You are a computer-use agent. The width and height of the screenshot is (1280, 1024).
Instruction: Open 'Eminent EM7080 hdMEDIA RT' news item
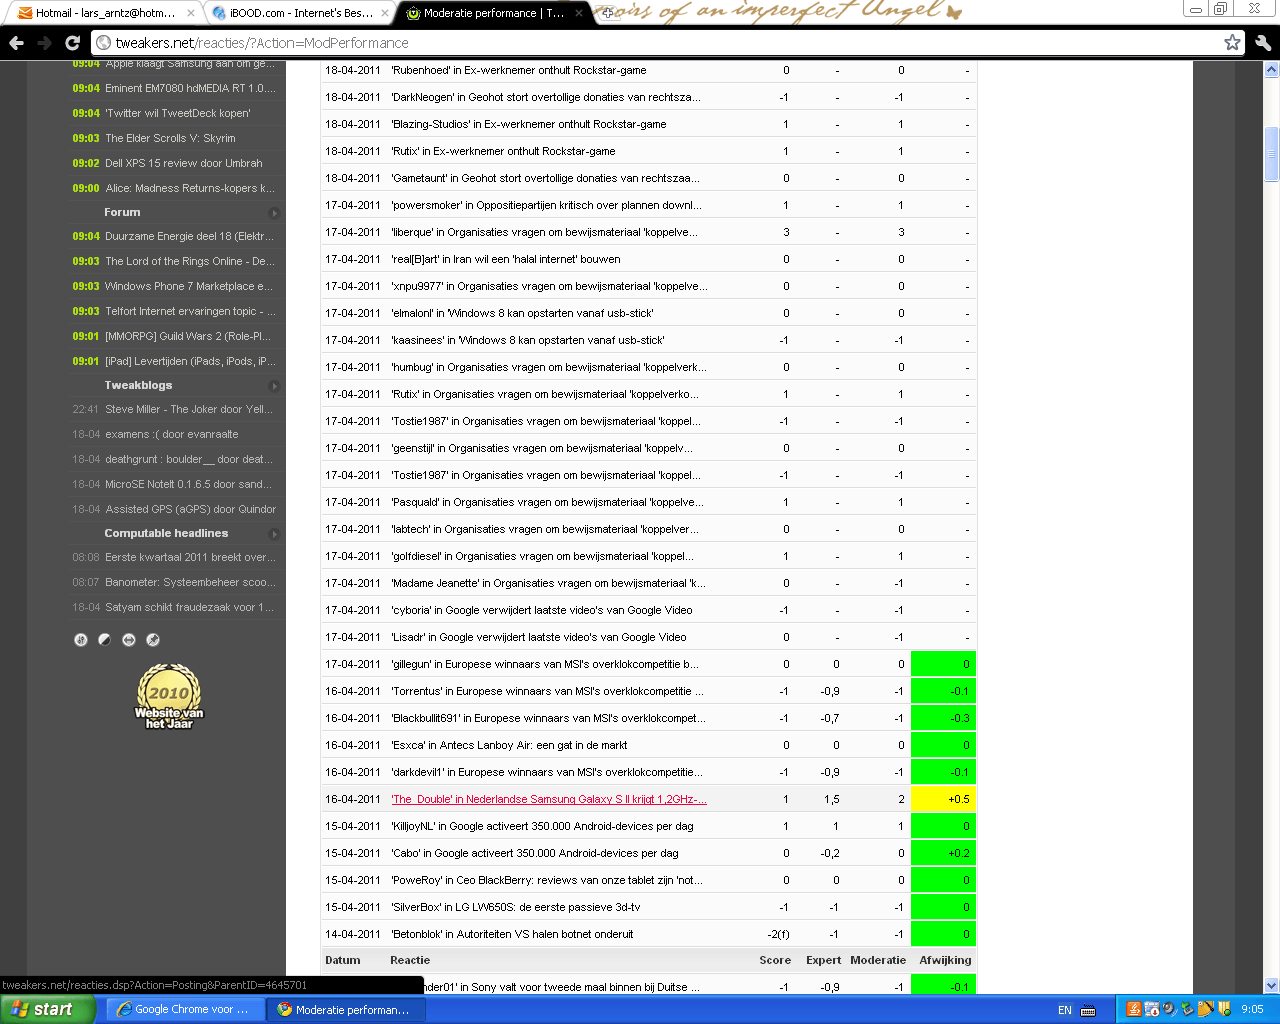point(190,89)
